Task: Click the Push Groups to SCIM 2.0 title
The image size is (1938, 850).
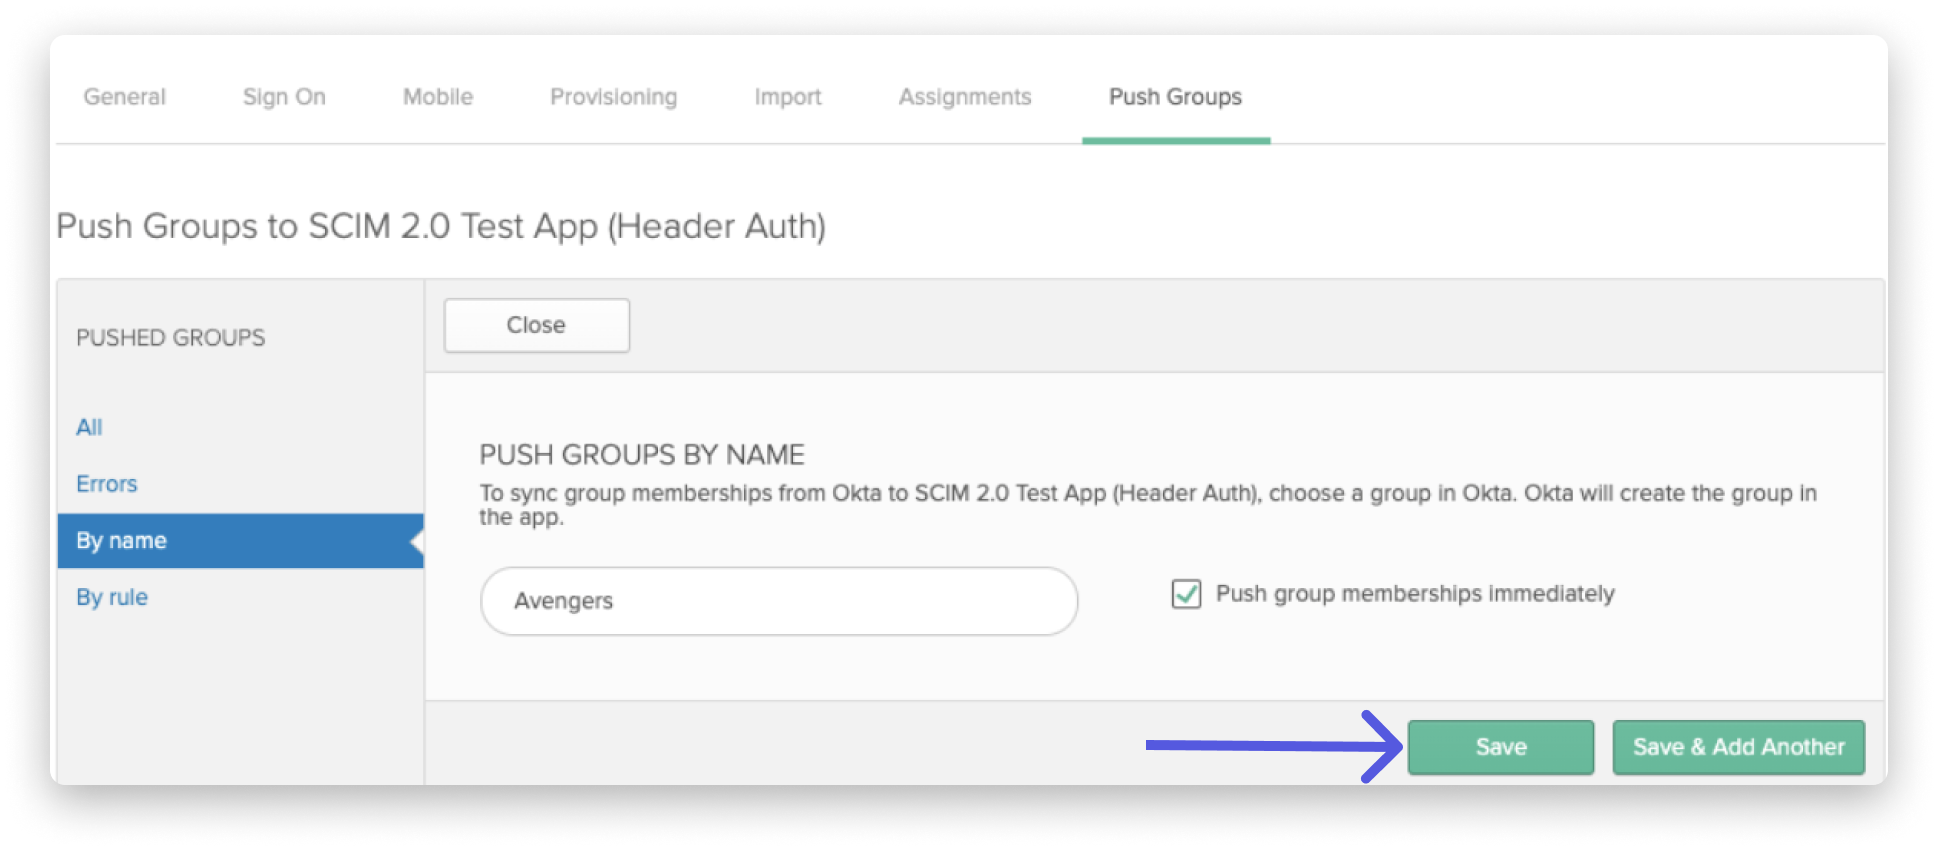Action: pos(441,226)
